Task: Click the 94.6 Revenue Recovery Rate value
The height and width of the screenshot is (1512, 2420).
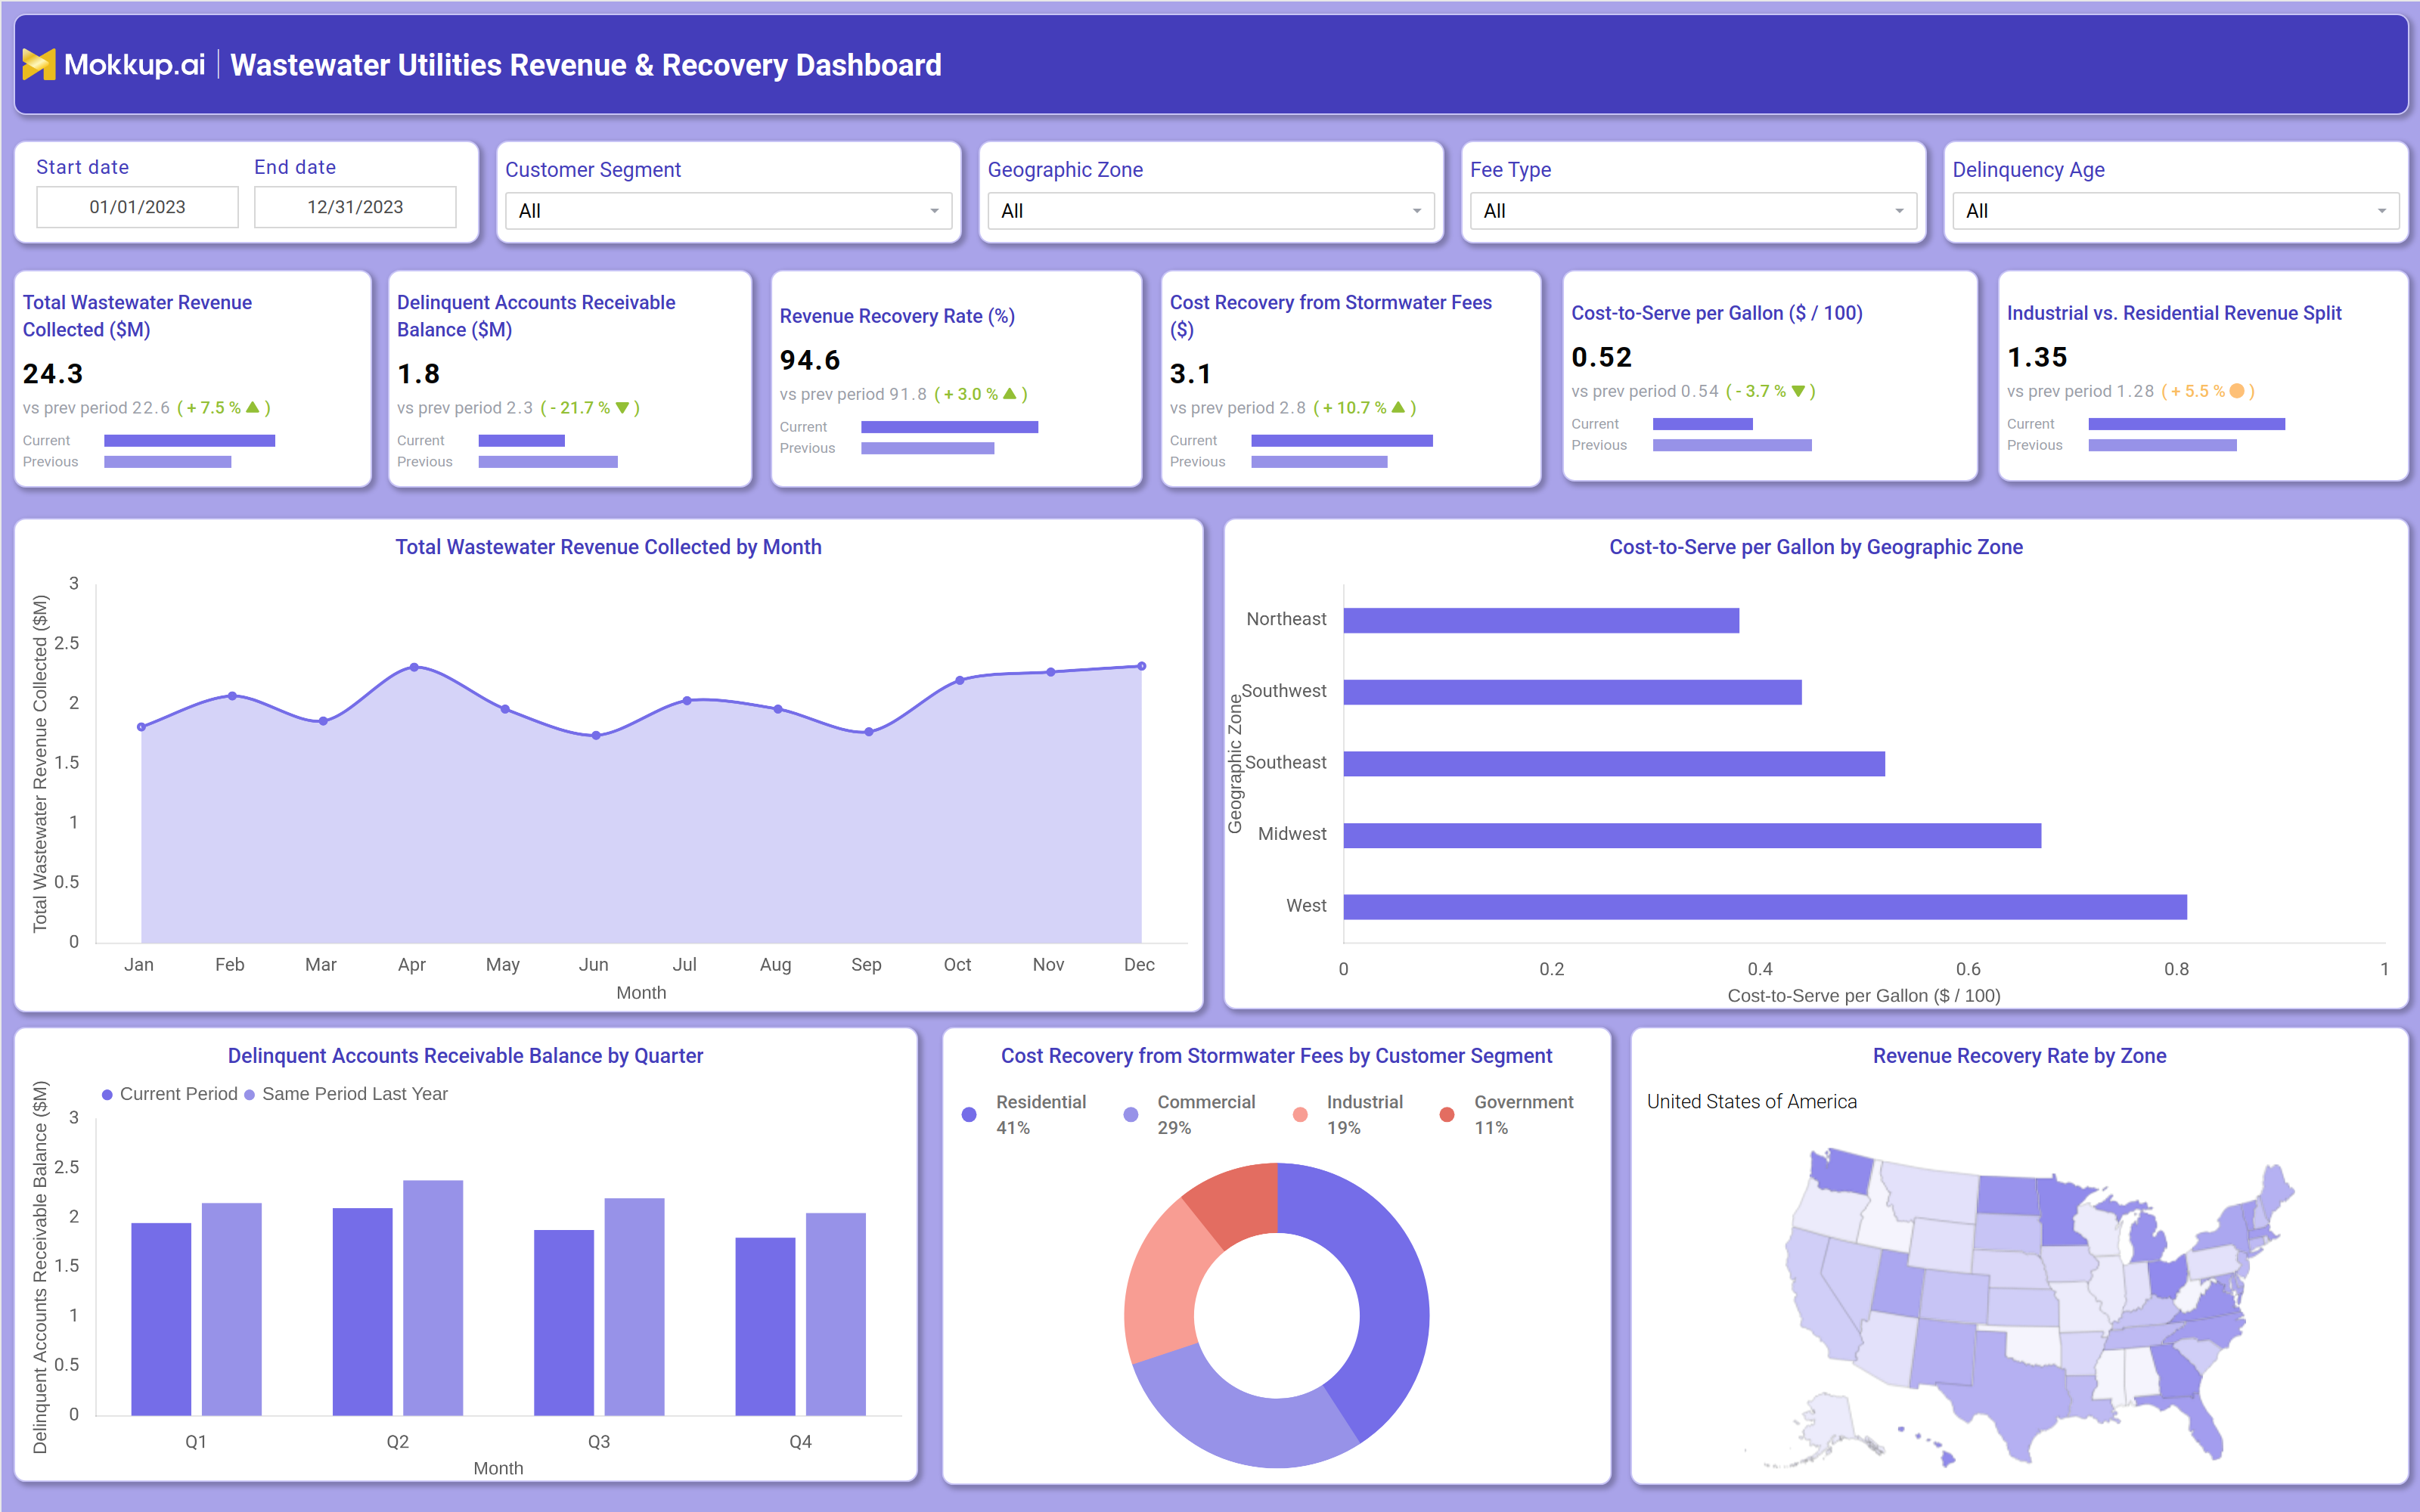Action: tap(810, 360)
